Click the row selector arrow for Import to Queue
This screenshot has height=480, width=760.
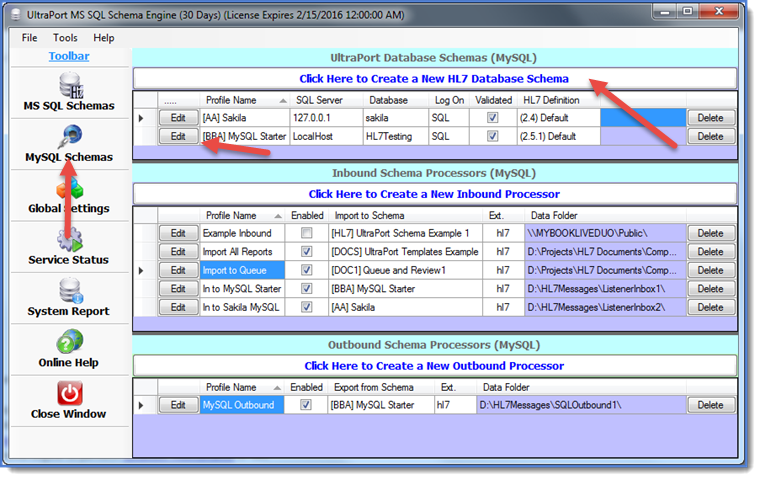tap(142, 271)
